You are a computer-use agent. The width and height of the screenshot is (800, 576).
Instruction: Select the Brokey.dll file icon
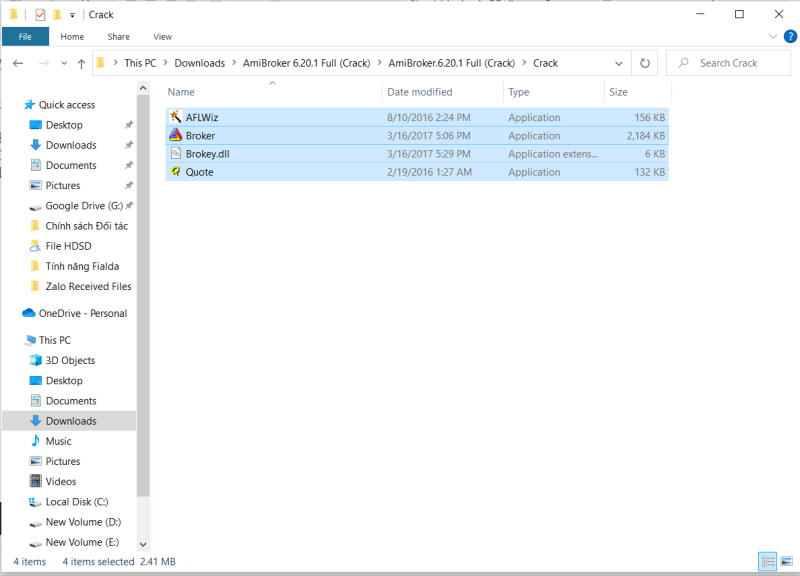[175, 154]
